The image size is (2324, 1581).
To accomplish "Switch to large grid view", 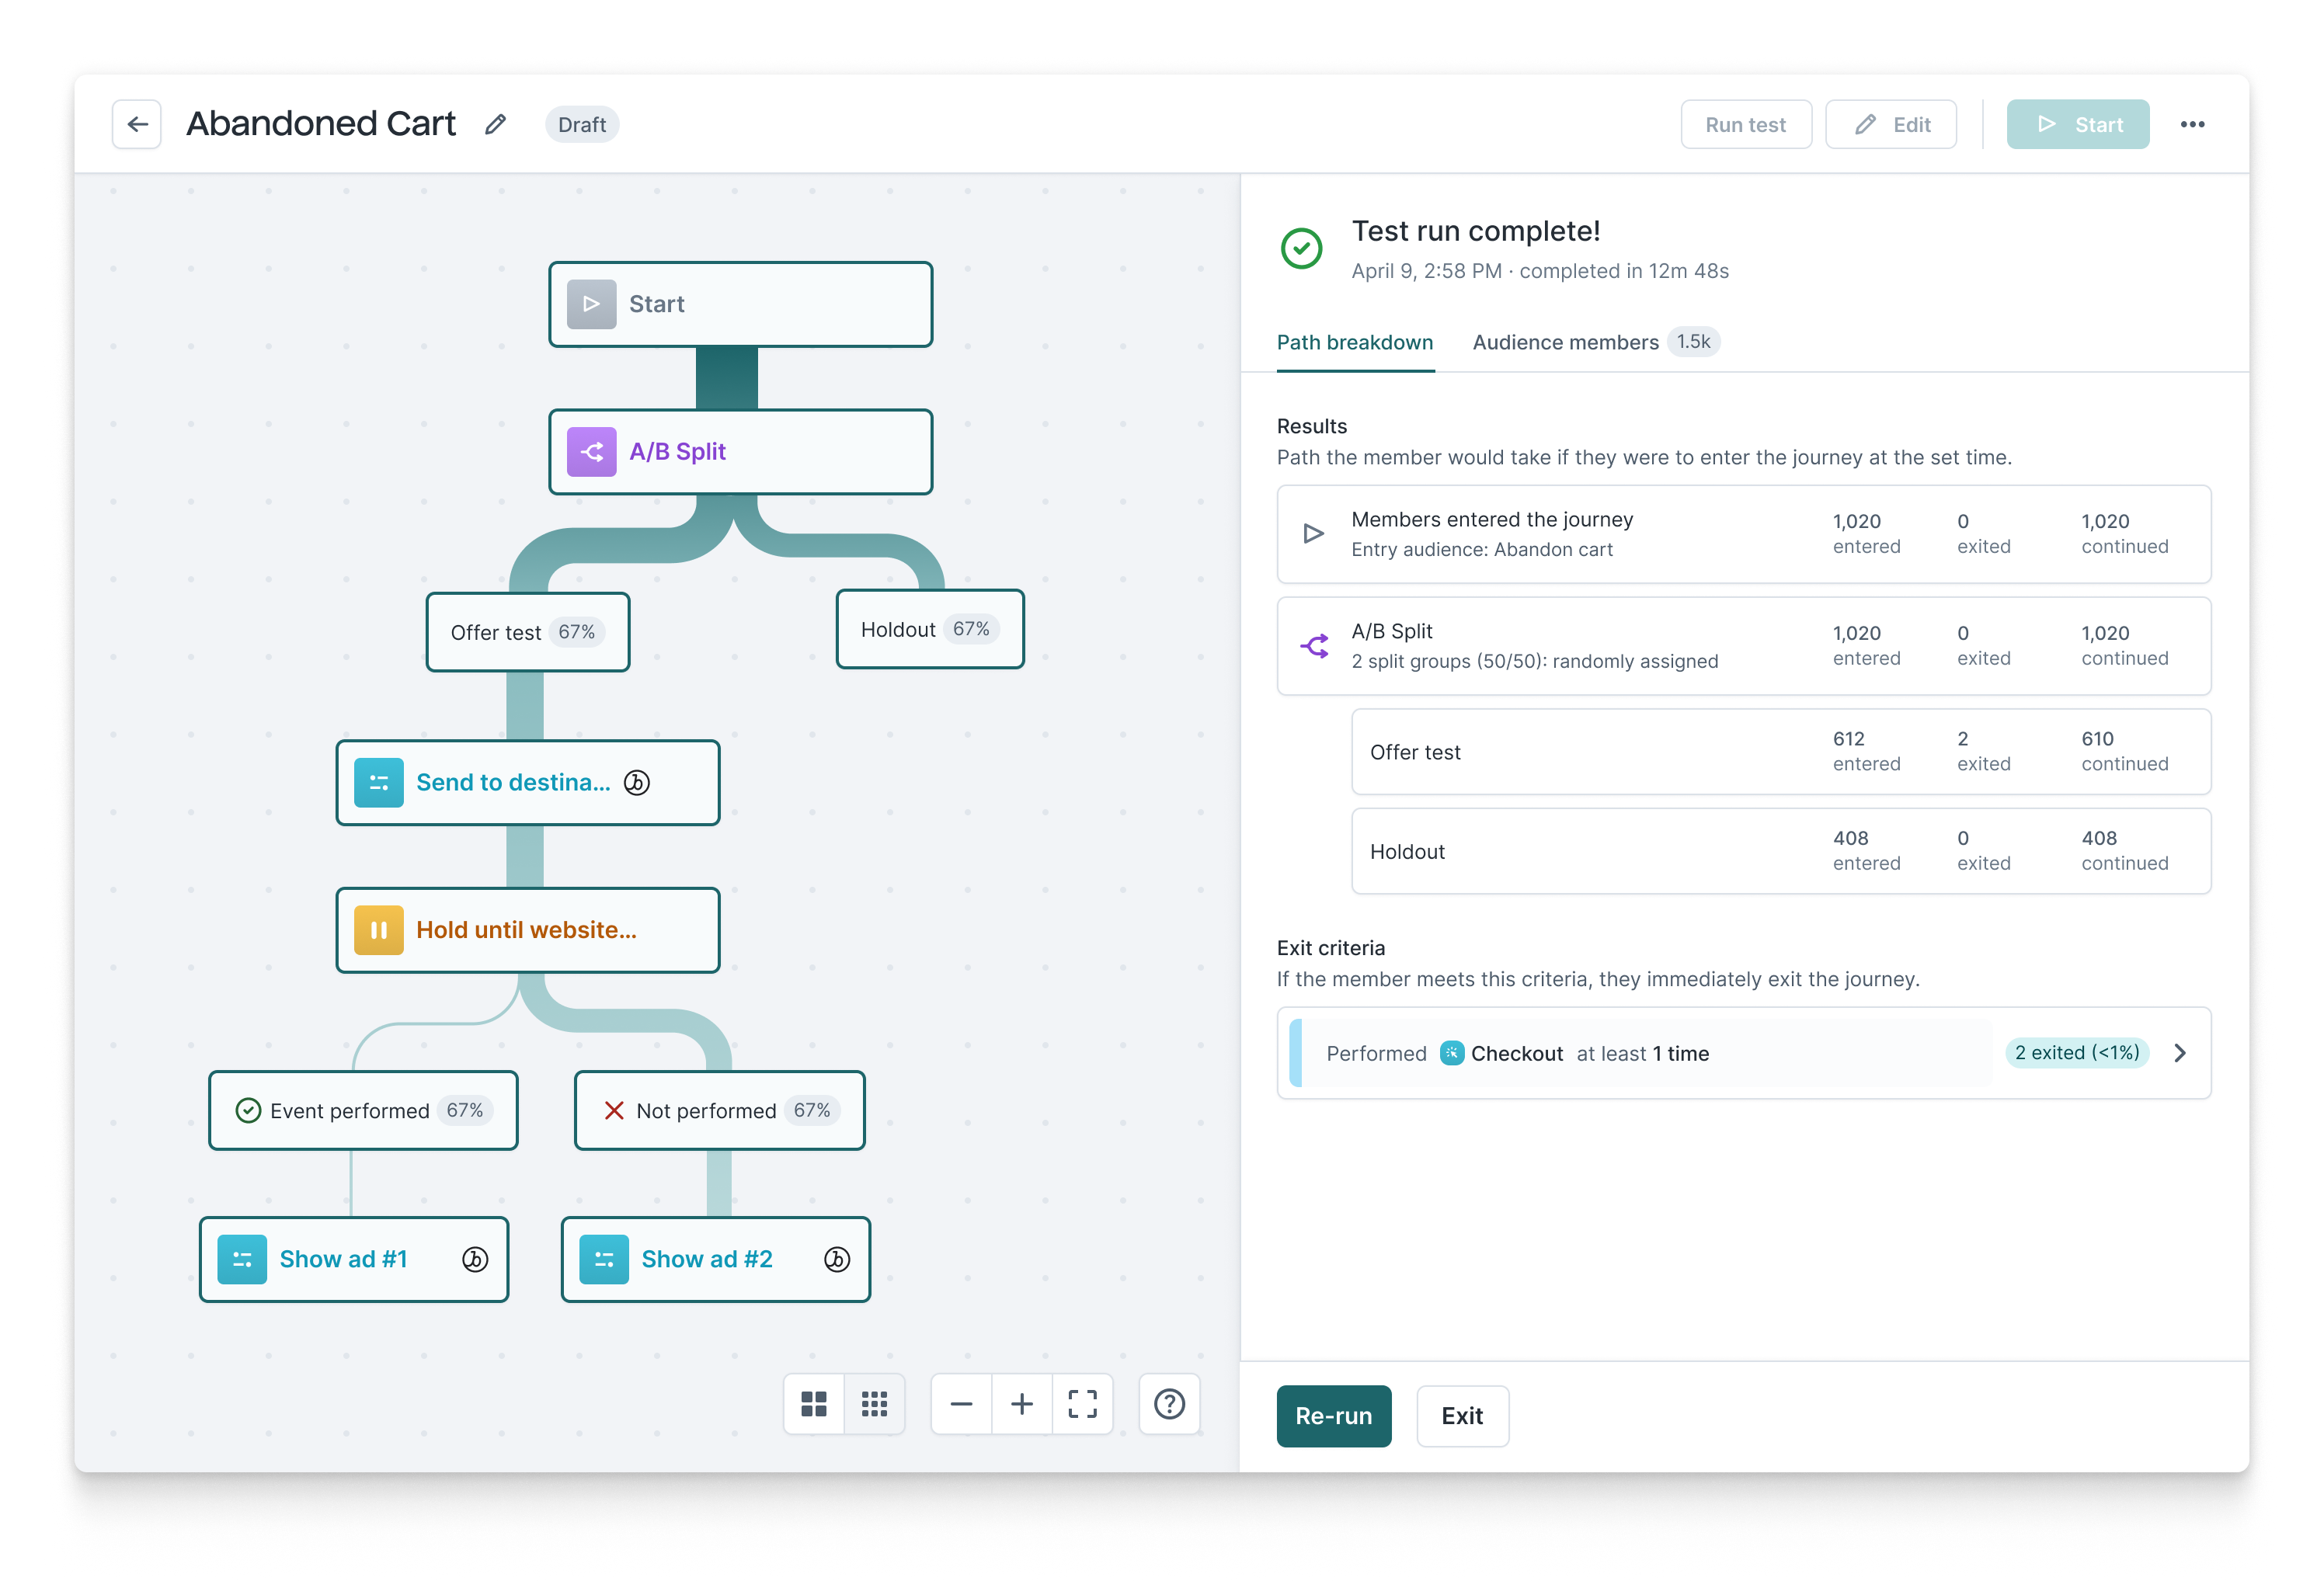I will 814,1404.
